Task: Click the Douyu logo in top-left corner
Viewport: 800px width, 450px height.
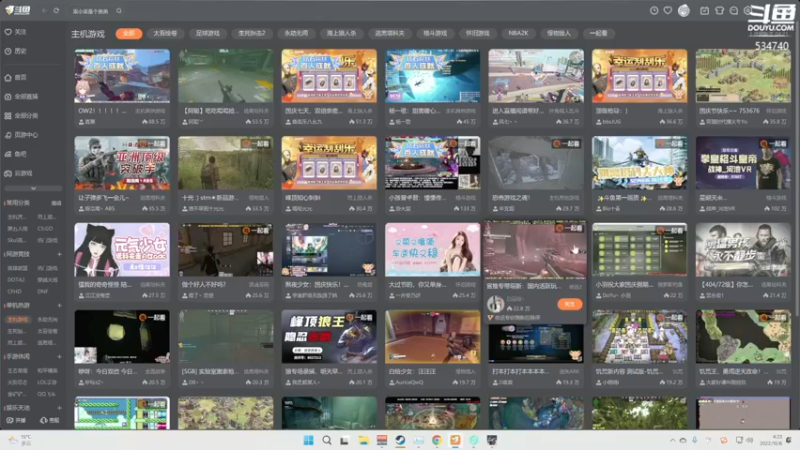Action: (x=18, y=10)
